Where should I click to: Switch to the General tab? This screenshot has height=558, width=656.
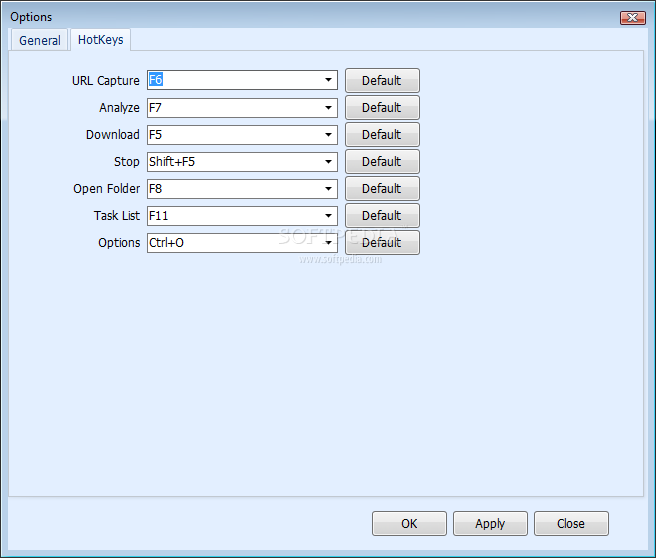[x=39, y=41]
